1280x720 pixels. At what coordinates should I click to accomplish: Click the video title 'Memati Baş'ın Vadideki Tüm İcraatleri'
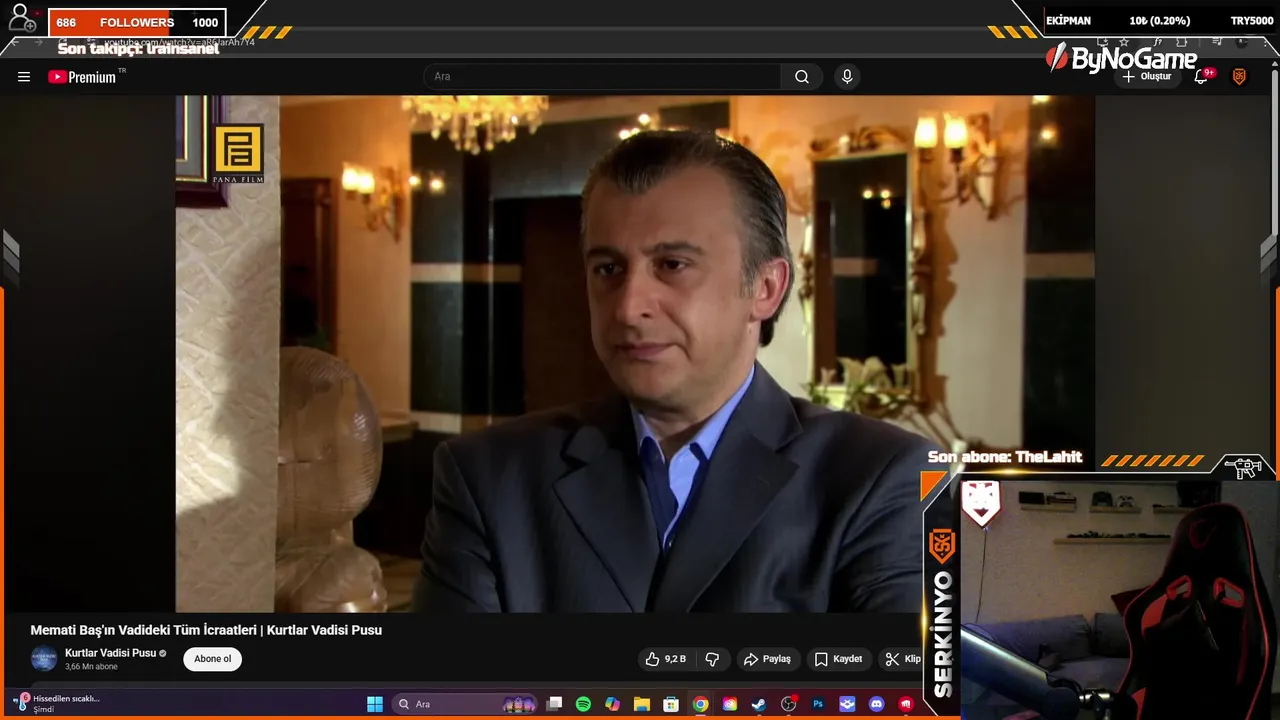click(206, 630)
